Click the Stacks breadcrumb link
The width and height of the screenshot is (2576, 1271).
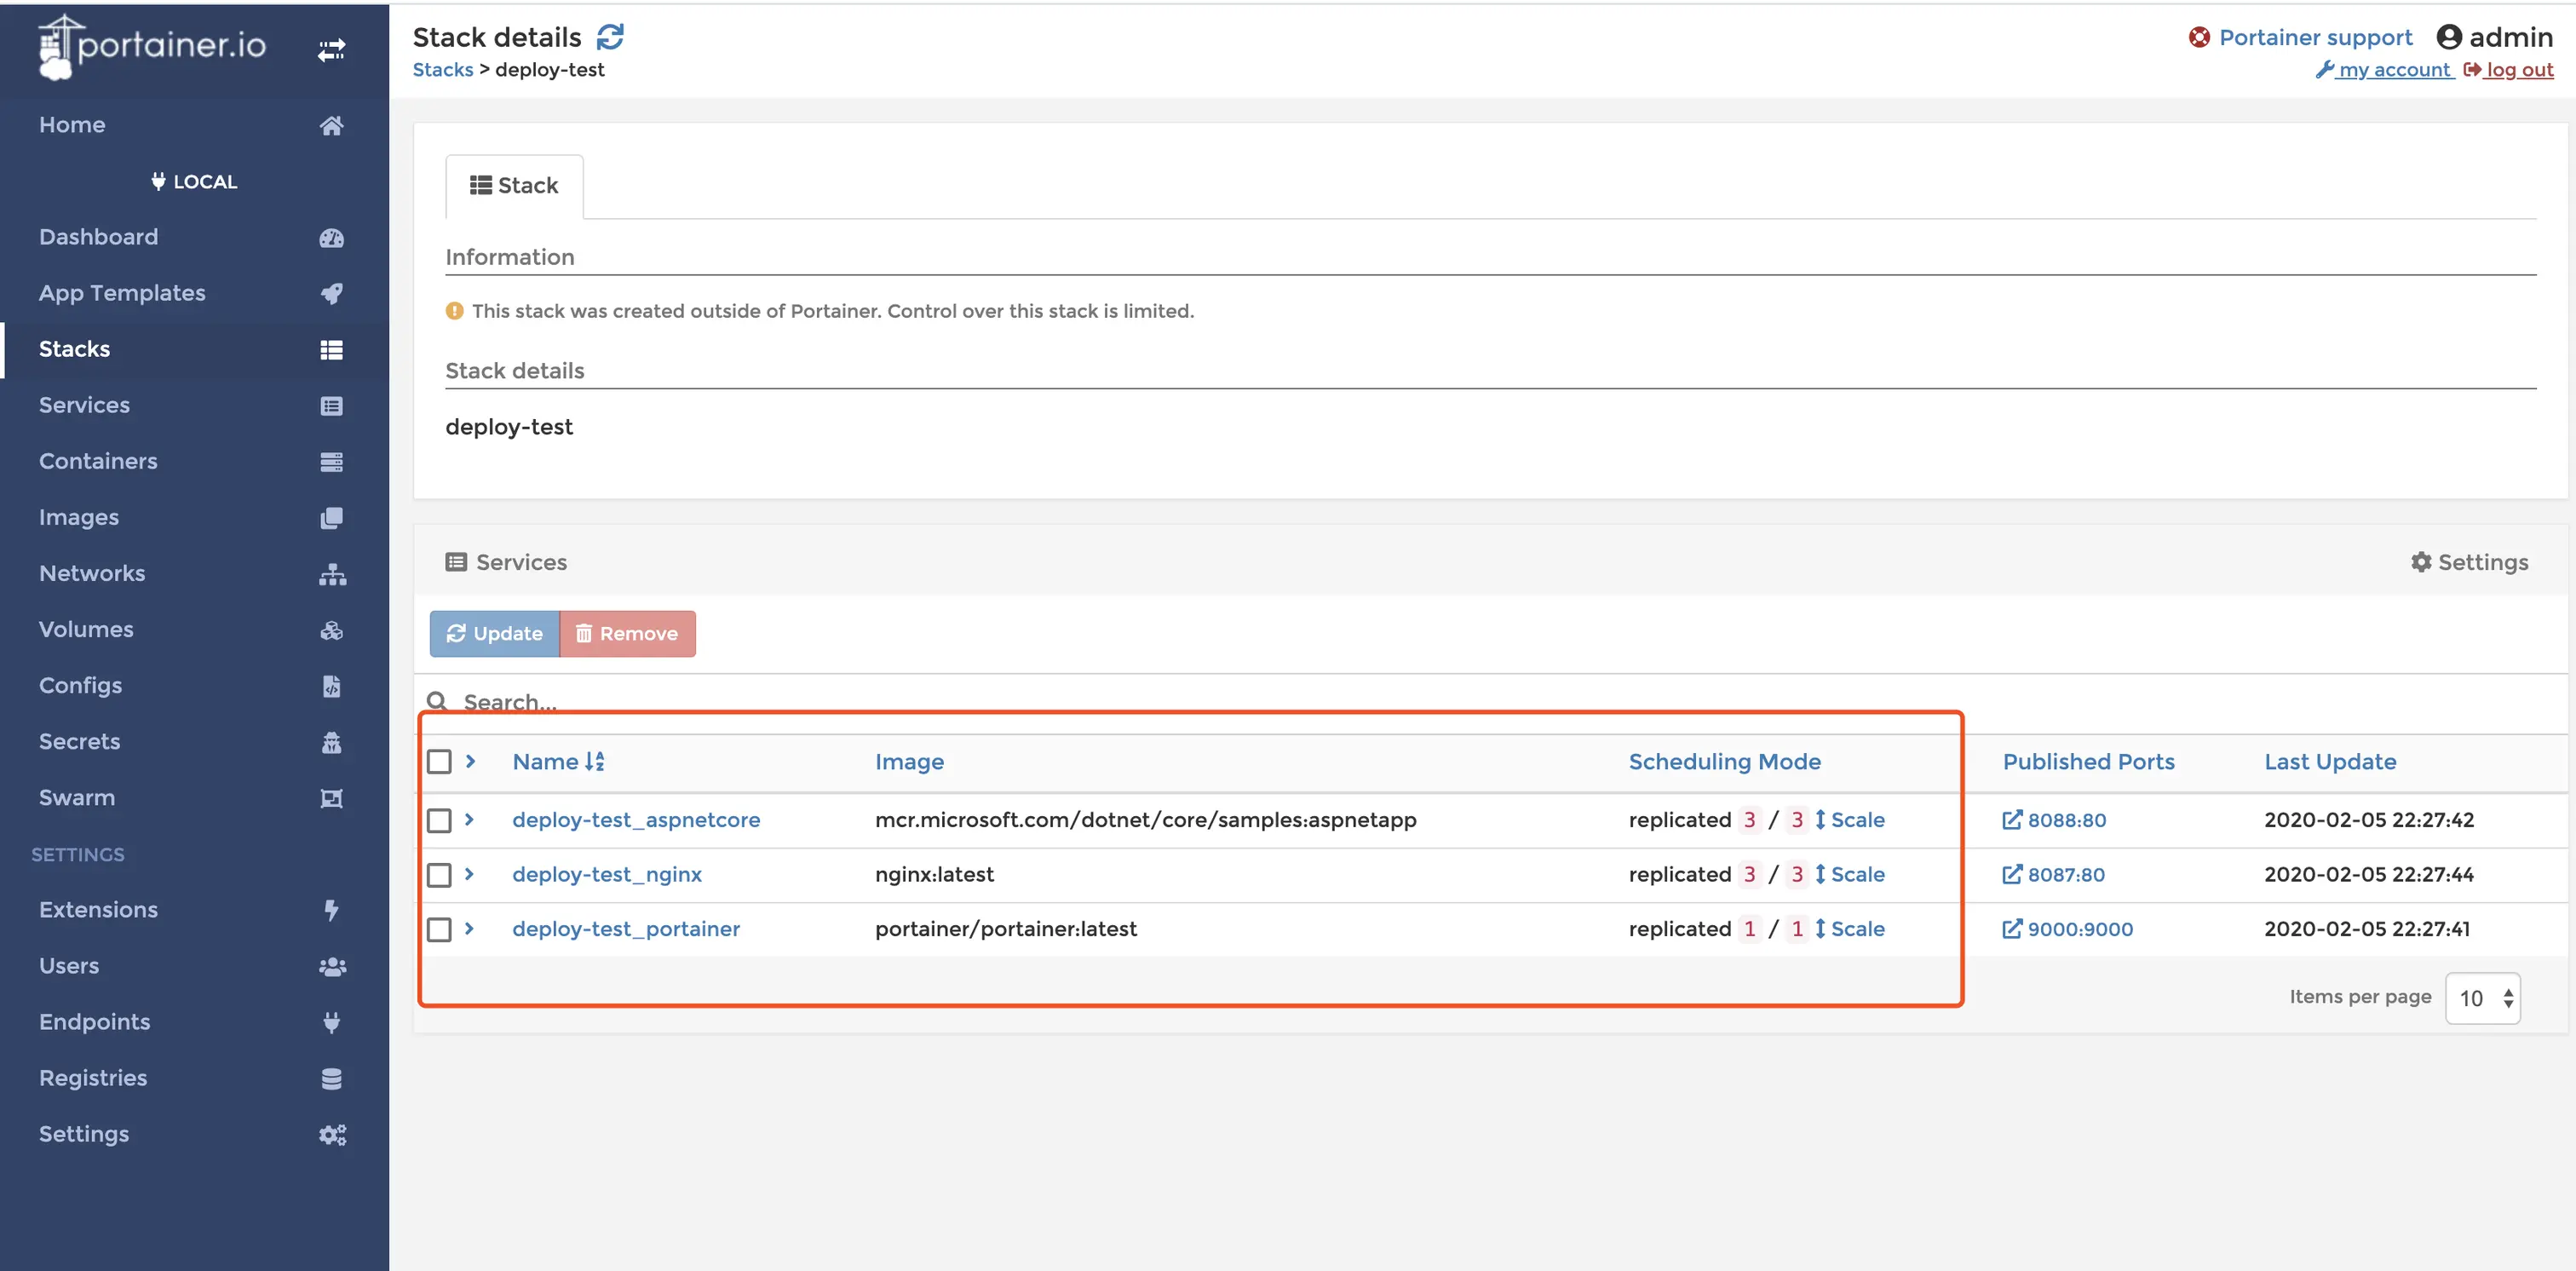coord(442,70)
